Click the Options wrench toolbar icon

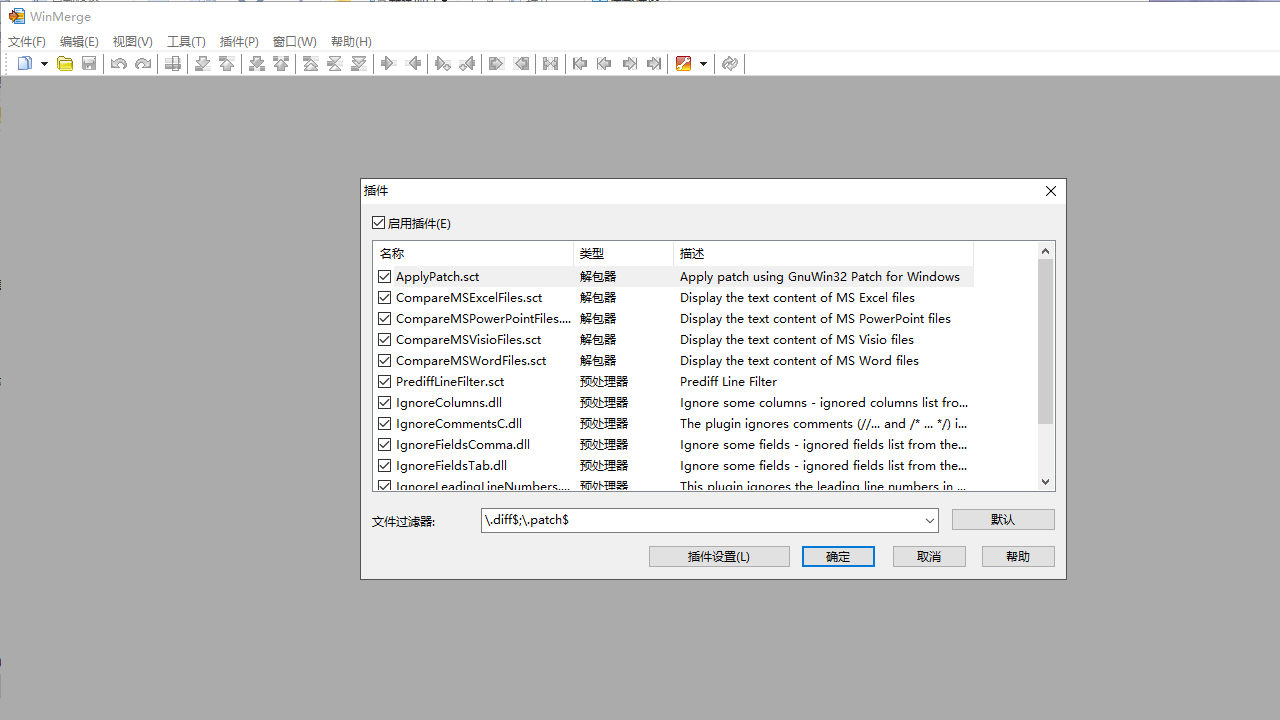pyautogui.click(x=684, y=64)
